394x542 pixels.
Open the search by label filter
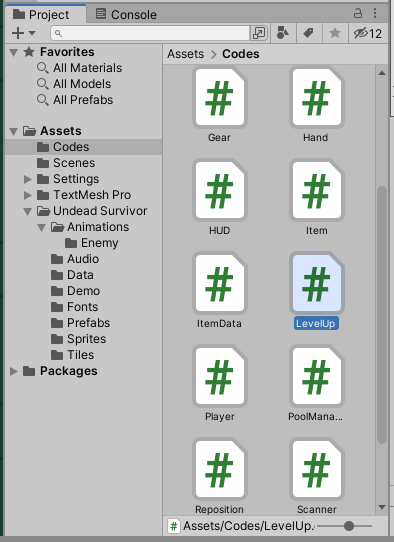point(308,33)
